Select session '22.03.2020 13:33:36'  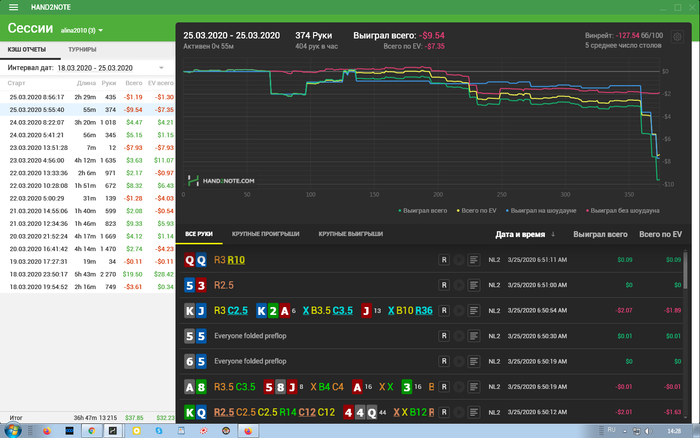[x=88, y=173]
